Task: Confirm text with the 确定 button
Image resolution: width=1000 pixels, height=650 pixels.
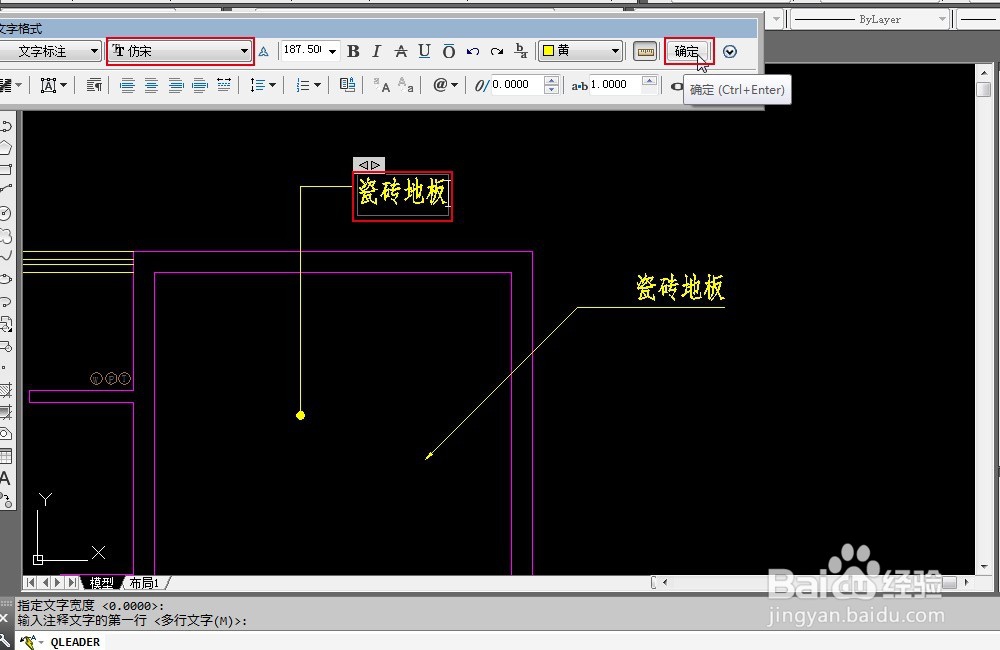Action: click(x=687, y=51)
